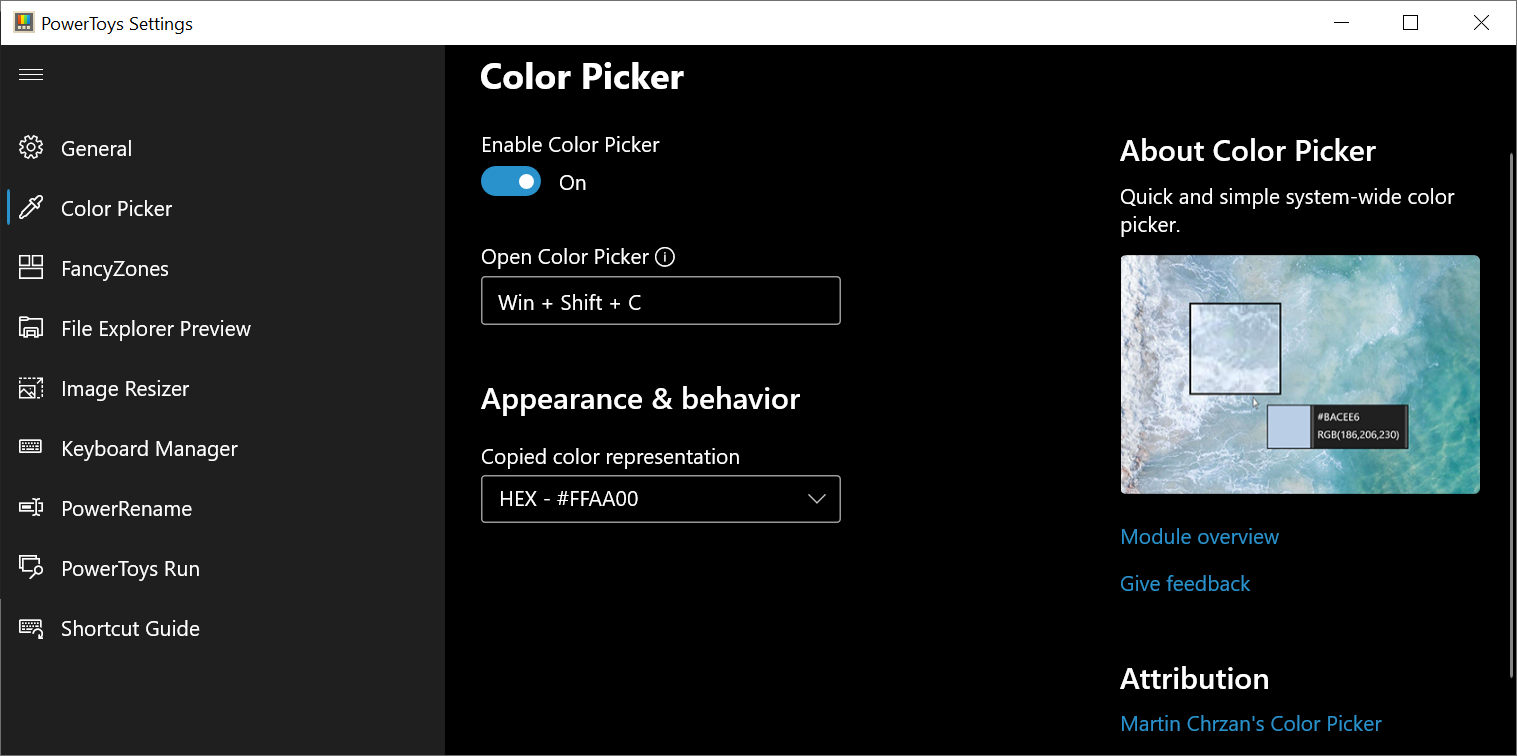Disable the Color Picker toggle
The width and height of the screenshot is (1517, 756).
(x=511, y=181)
